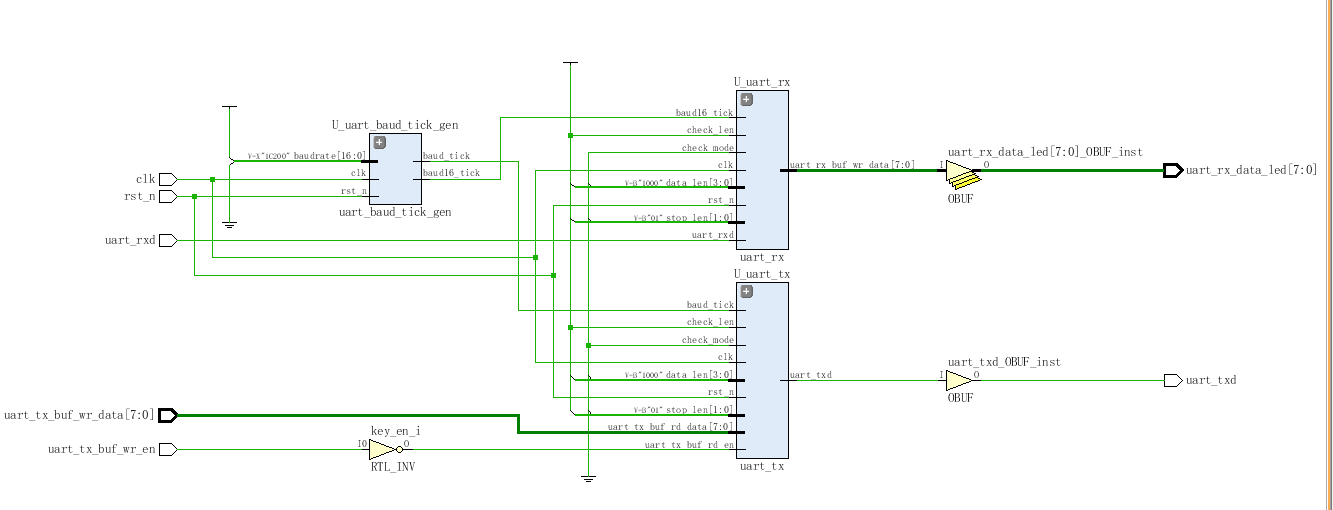Image resolution: width=1333 pixels, height=510 pixels.
Task: Select the U_uart_rx instance label
Action: 762,82
